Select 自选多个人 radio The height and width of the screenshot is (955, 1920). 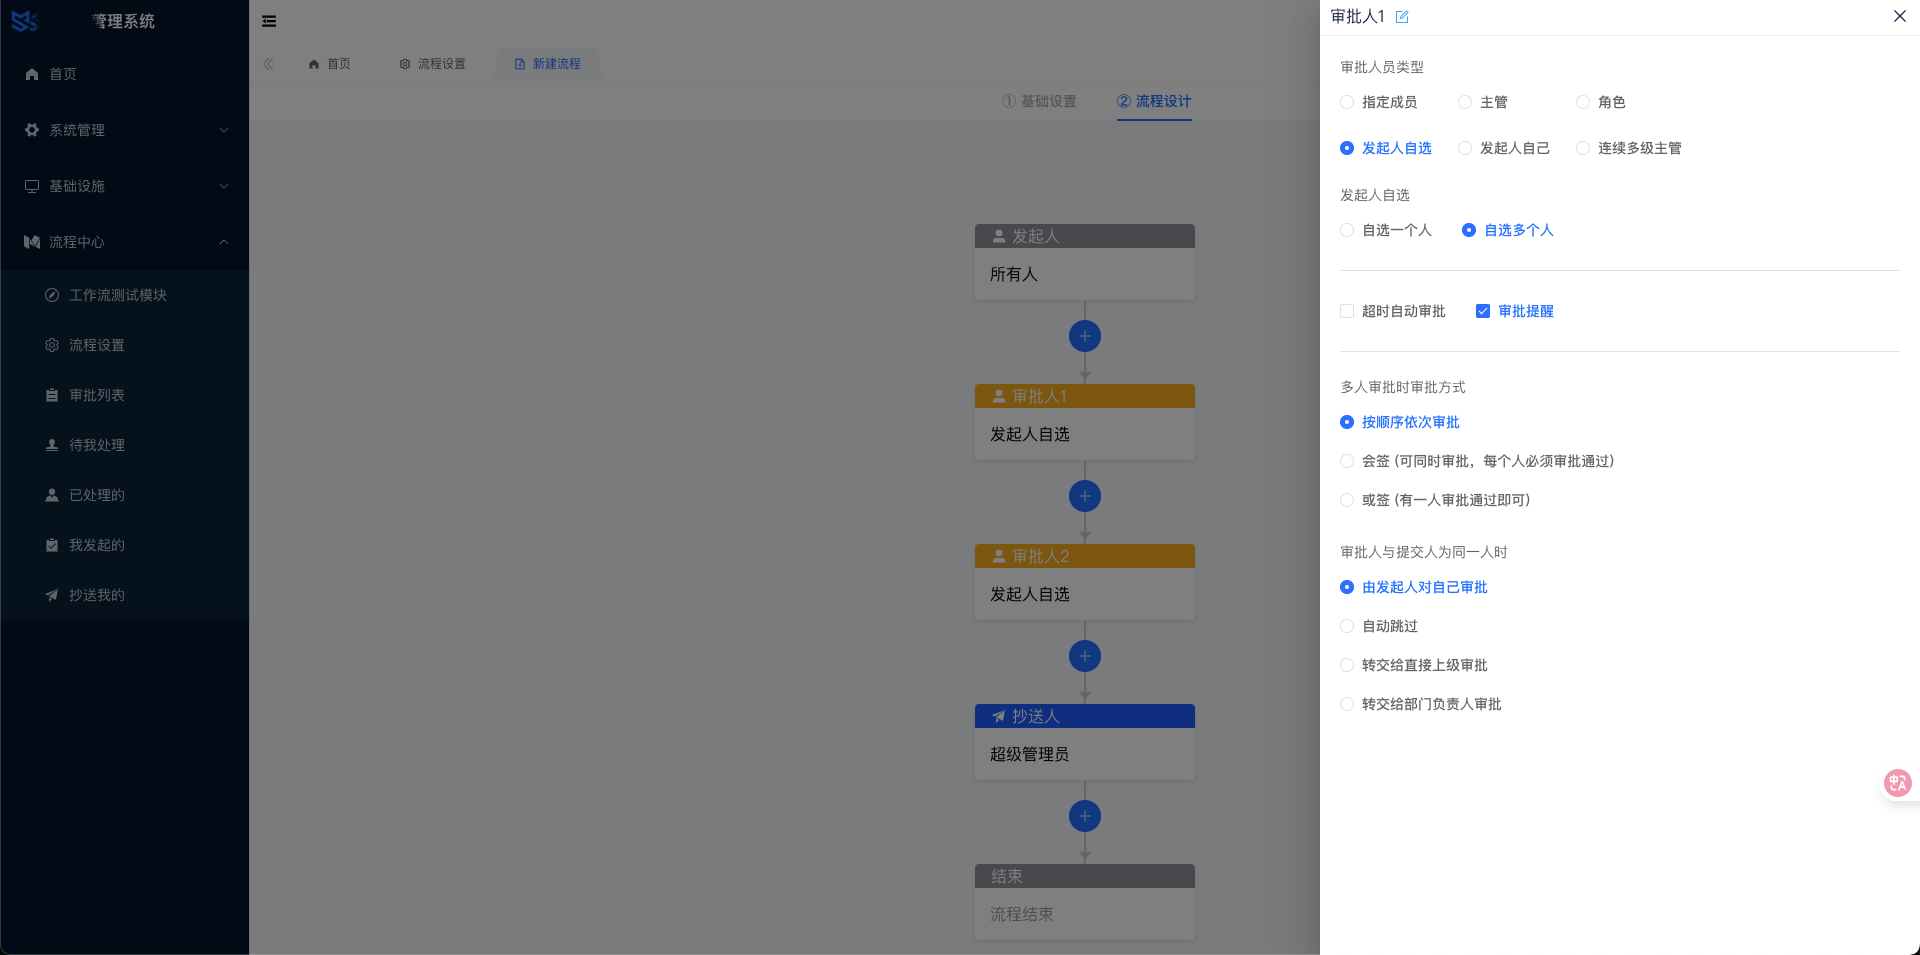pyautogui.click(x=1469, y=230)
